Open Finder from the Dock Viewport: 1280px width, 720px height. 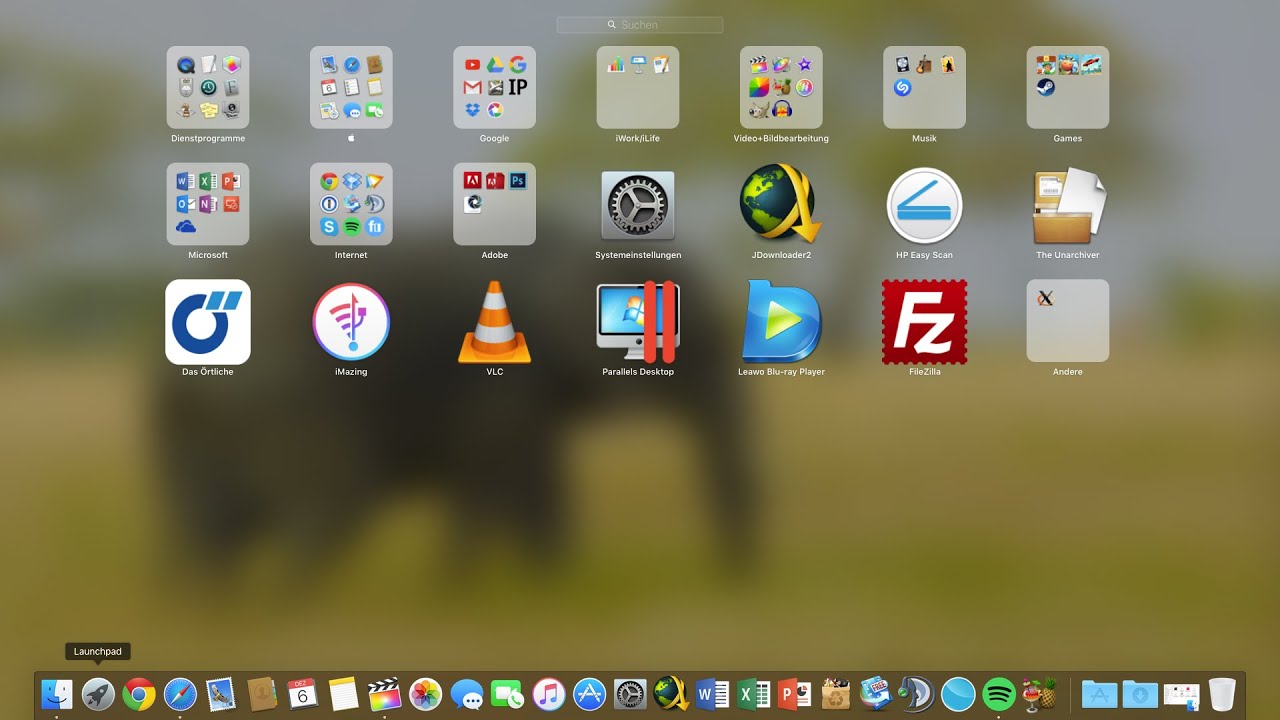coord(57,694)
